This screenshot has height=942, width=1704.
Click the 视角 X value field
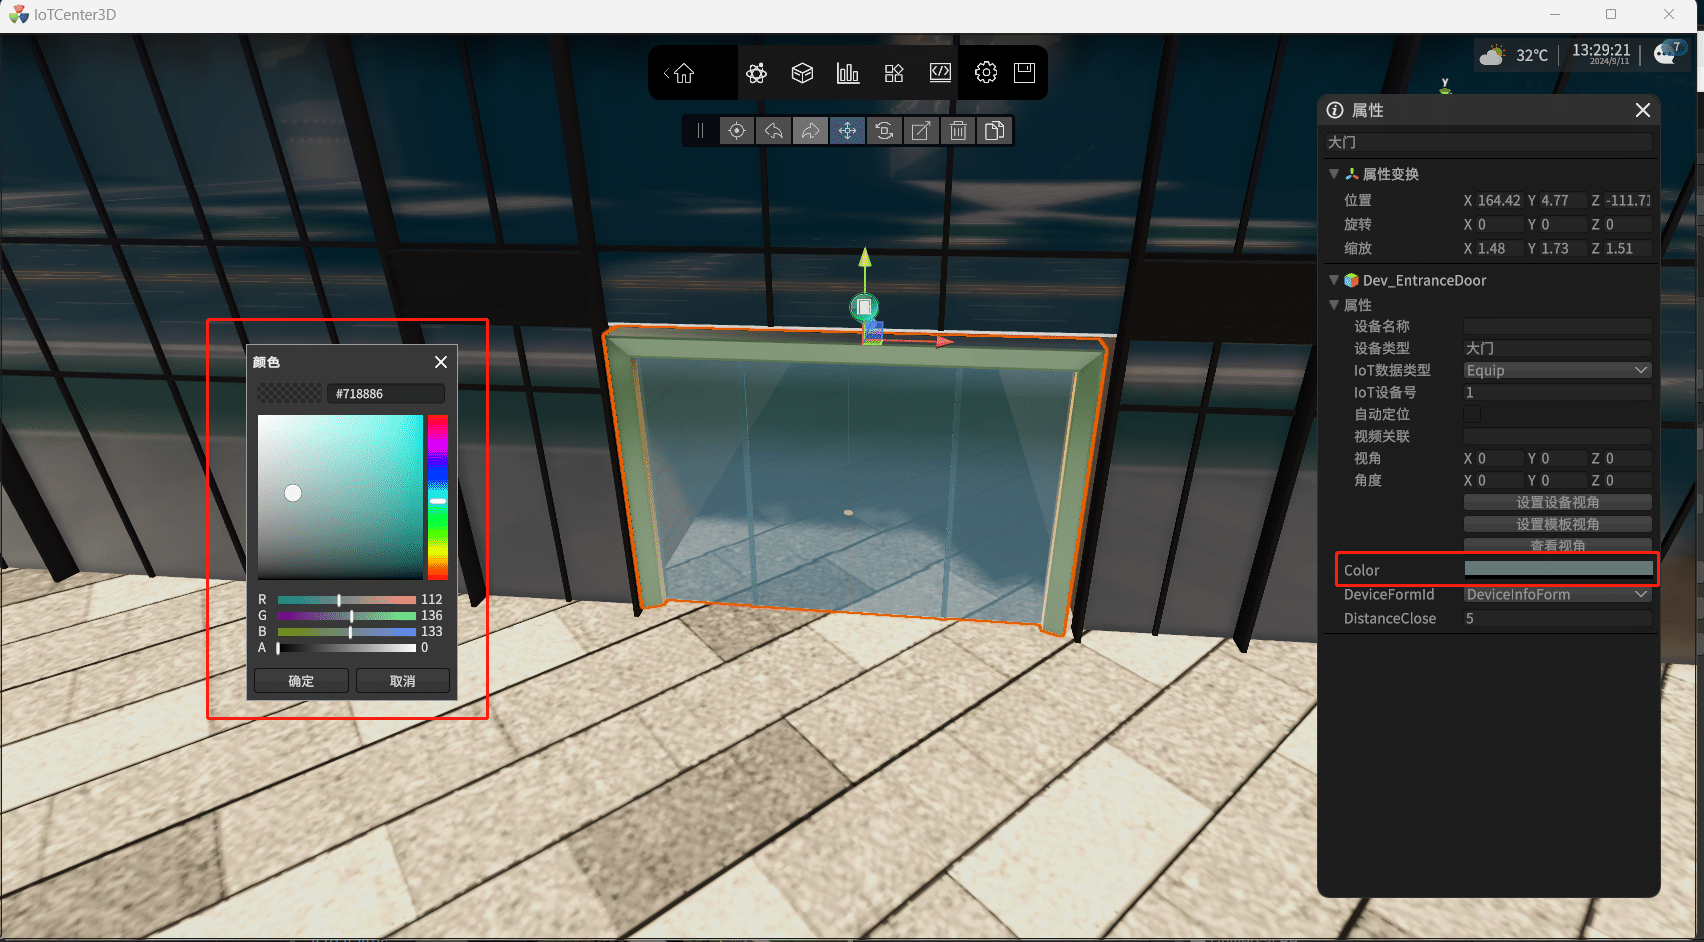[1498, 458]
